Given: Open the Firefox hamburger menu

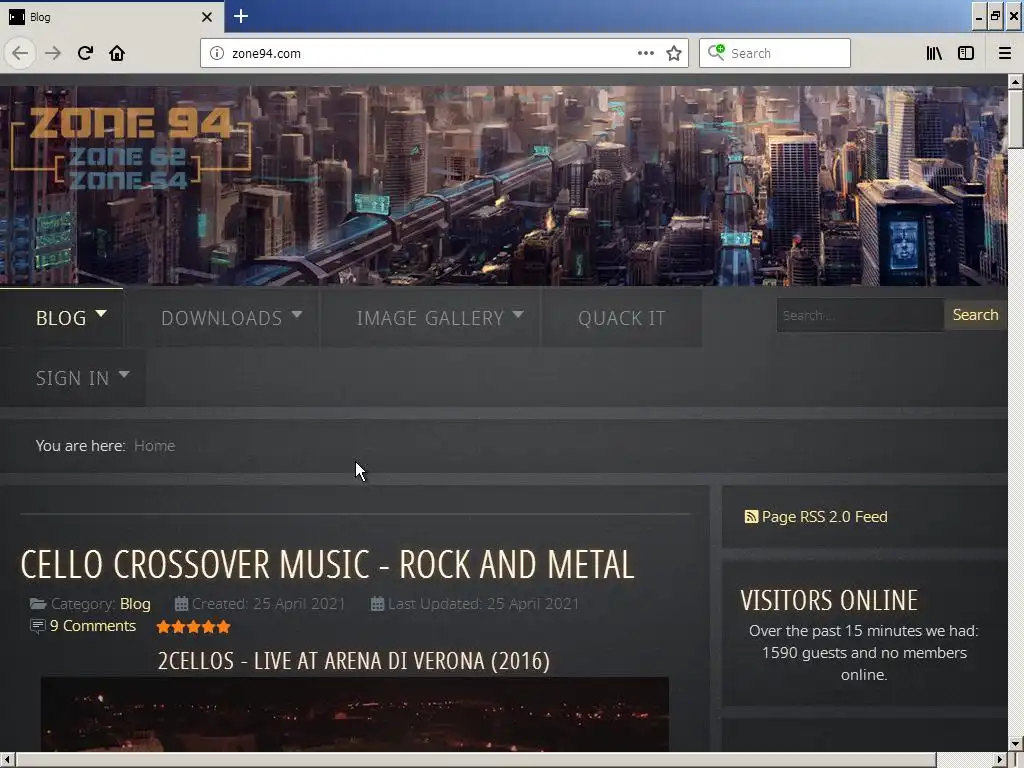Looking at the screenshot, I should (x=1005, y=53).
